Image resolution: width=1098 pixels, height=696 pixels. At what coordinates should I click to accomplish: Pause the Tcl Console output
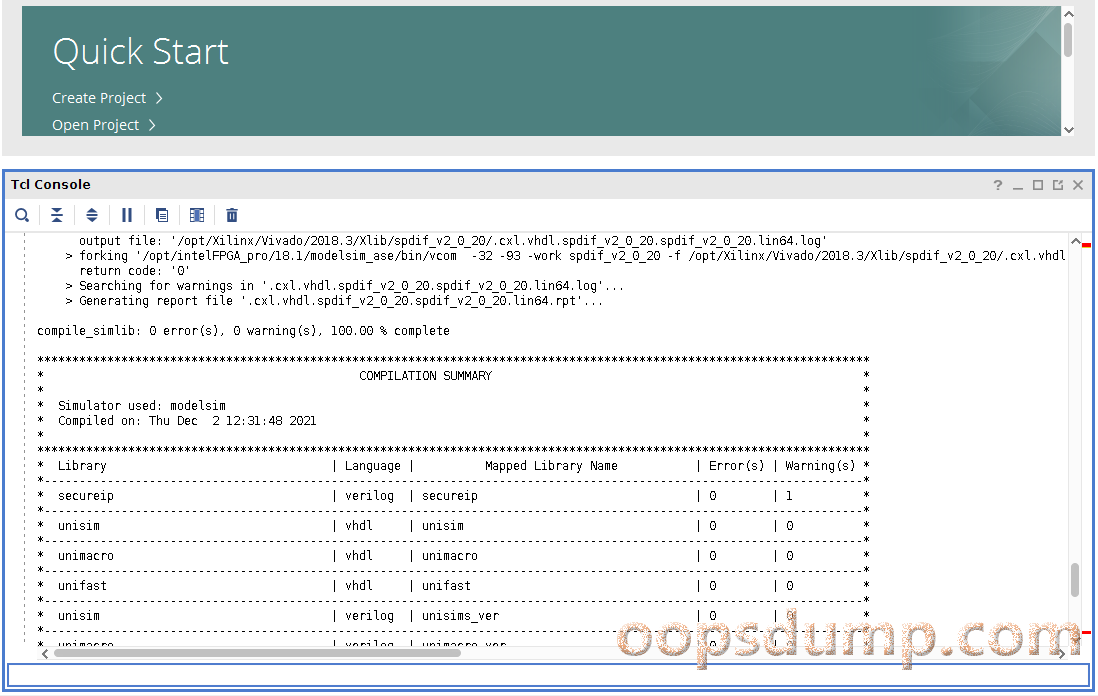point(127,215)
